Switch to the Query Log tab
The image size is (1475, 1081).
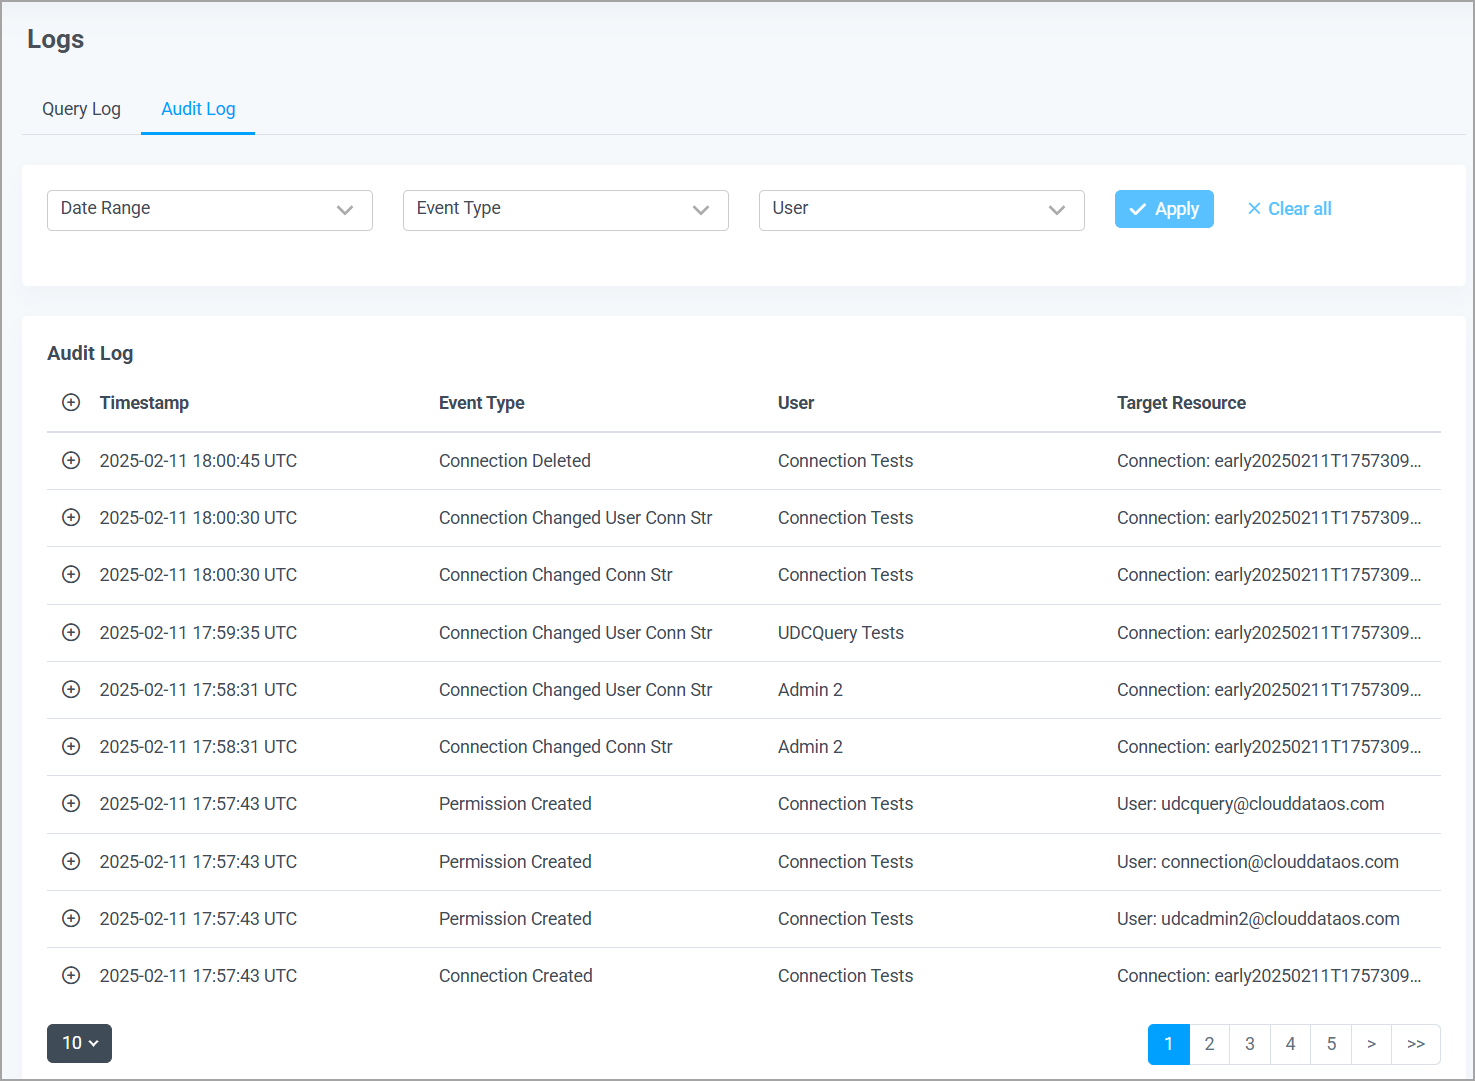(81, 109)
